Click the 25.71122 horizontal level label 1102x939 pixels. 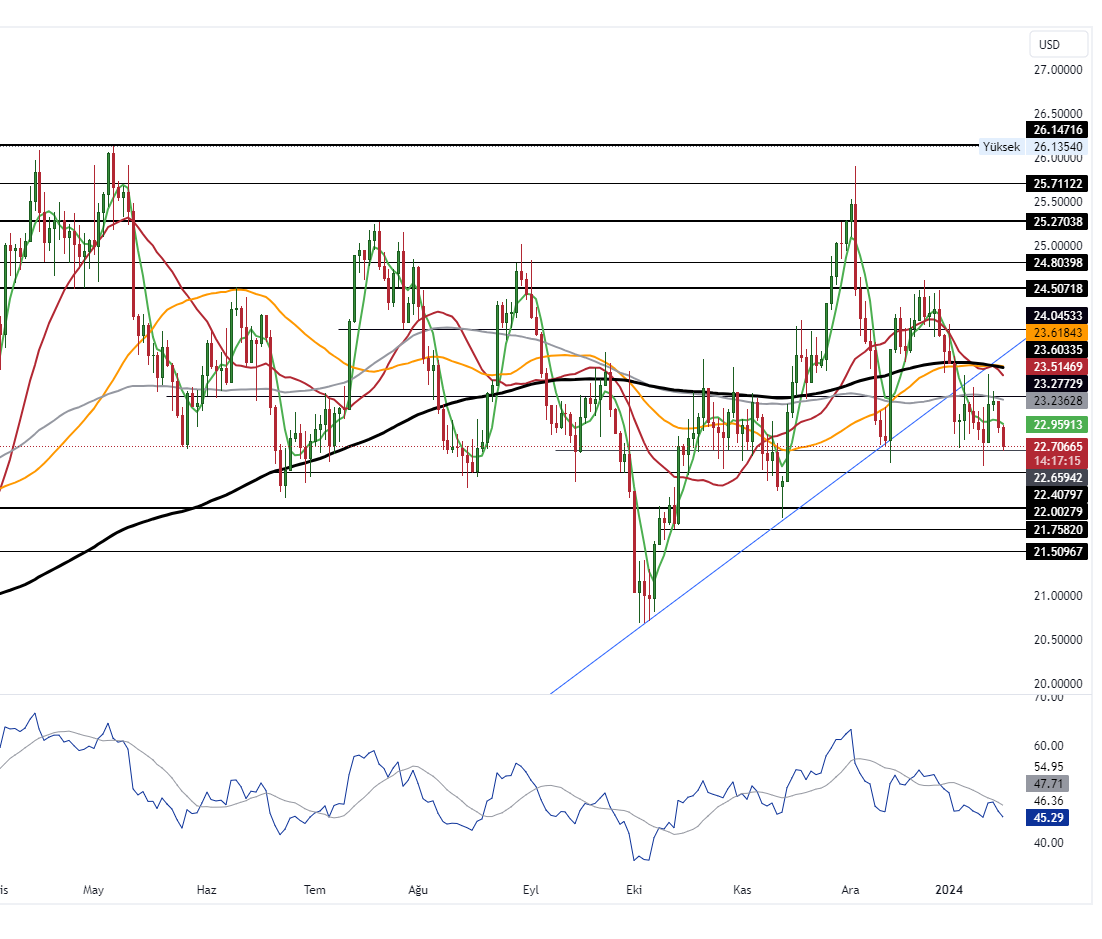[x=1058, y=184]
